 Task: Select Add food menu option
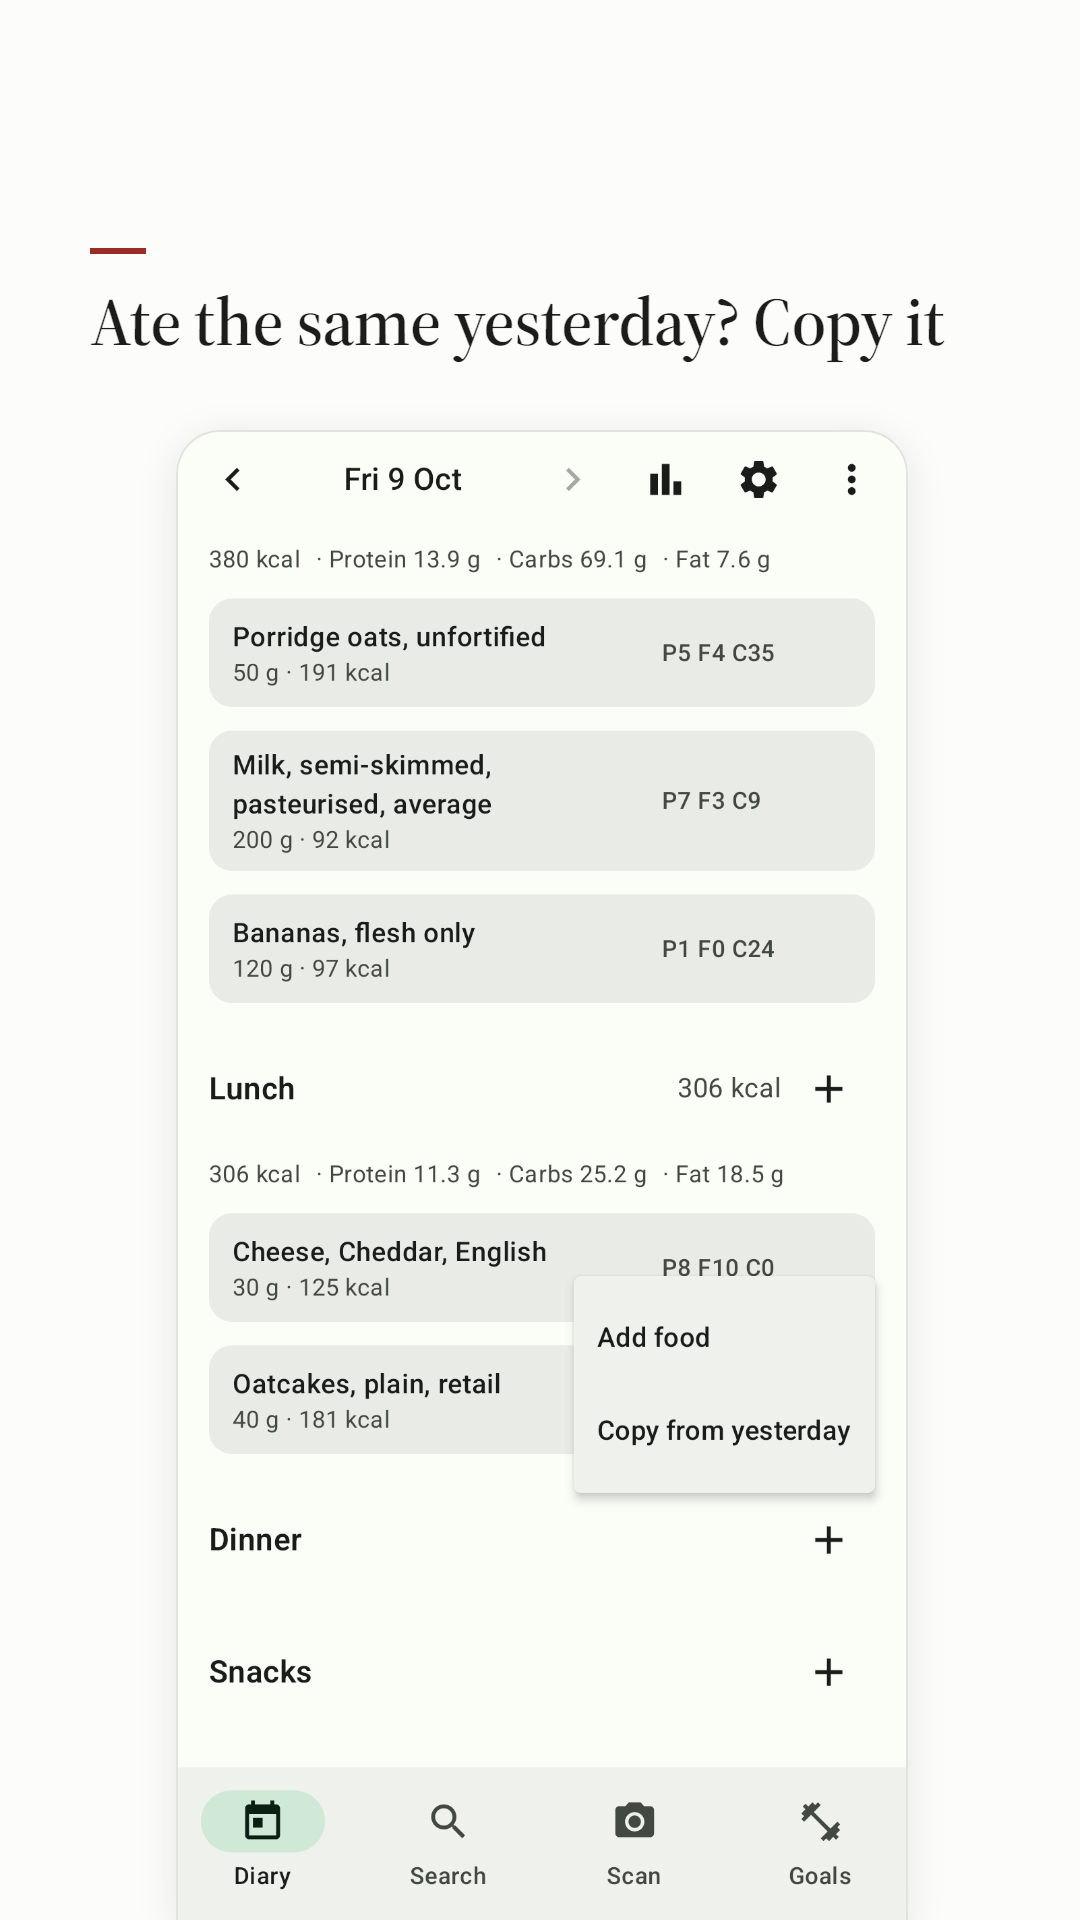724,1337
